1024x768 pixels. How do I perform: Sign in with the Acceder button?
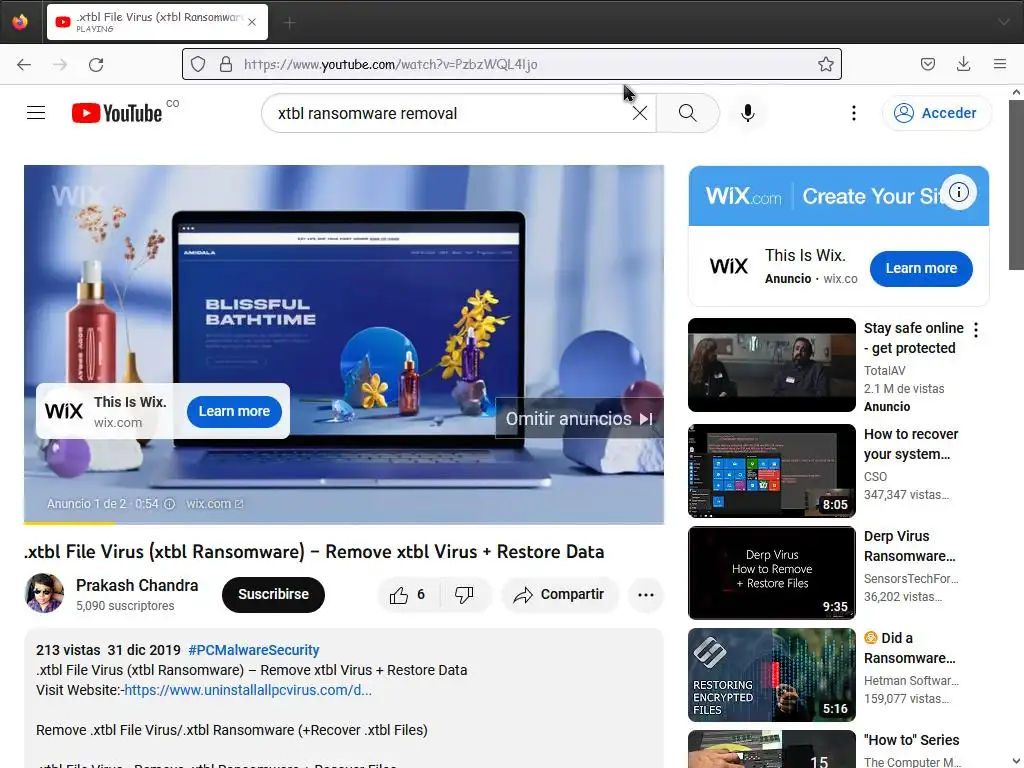pyautogui.click(x=936, y=113)
